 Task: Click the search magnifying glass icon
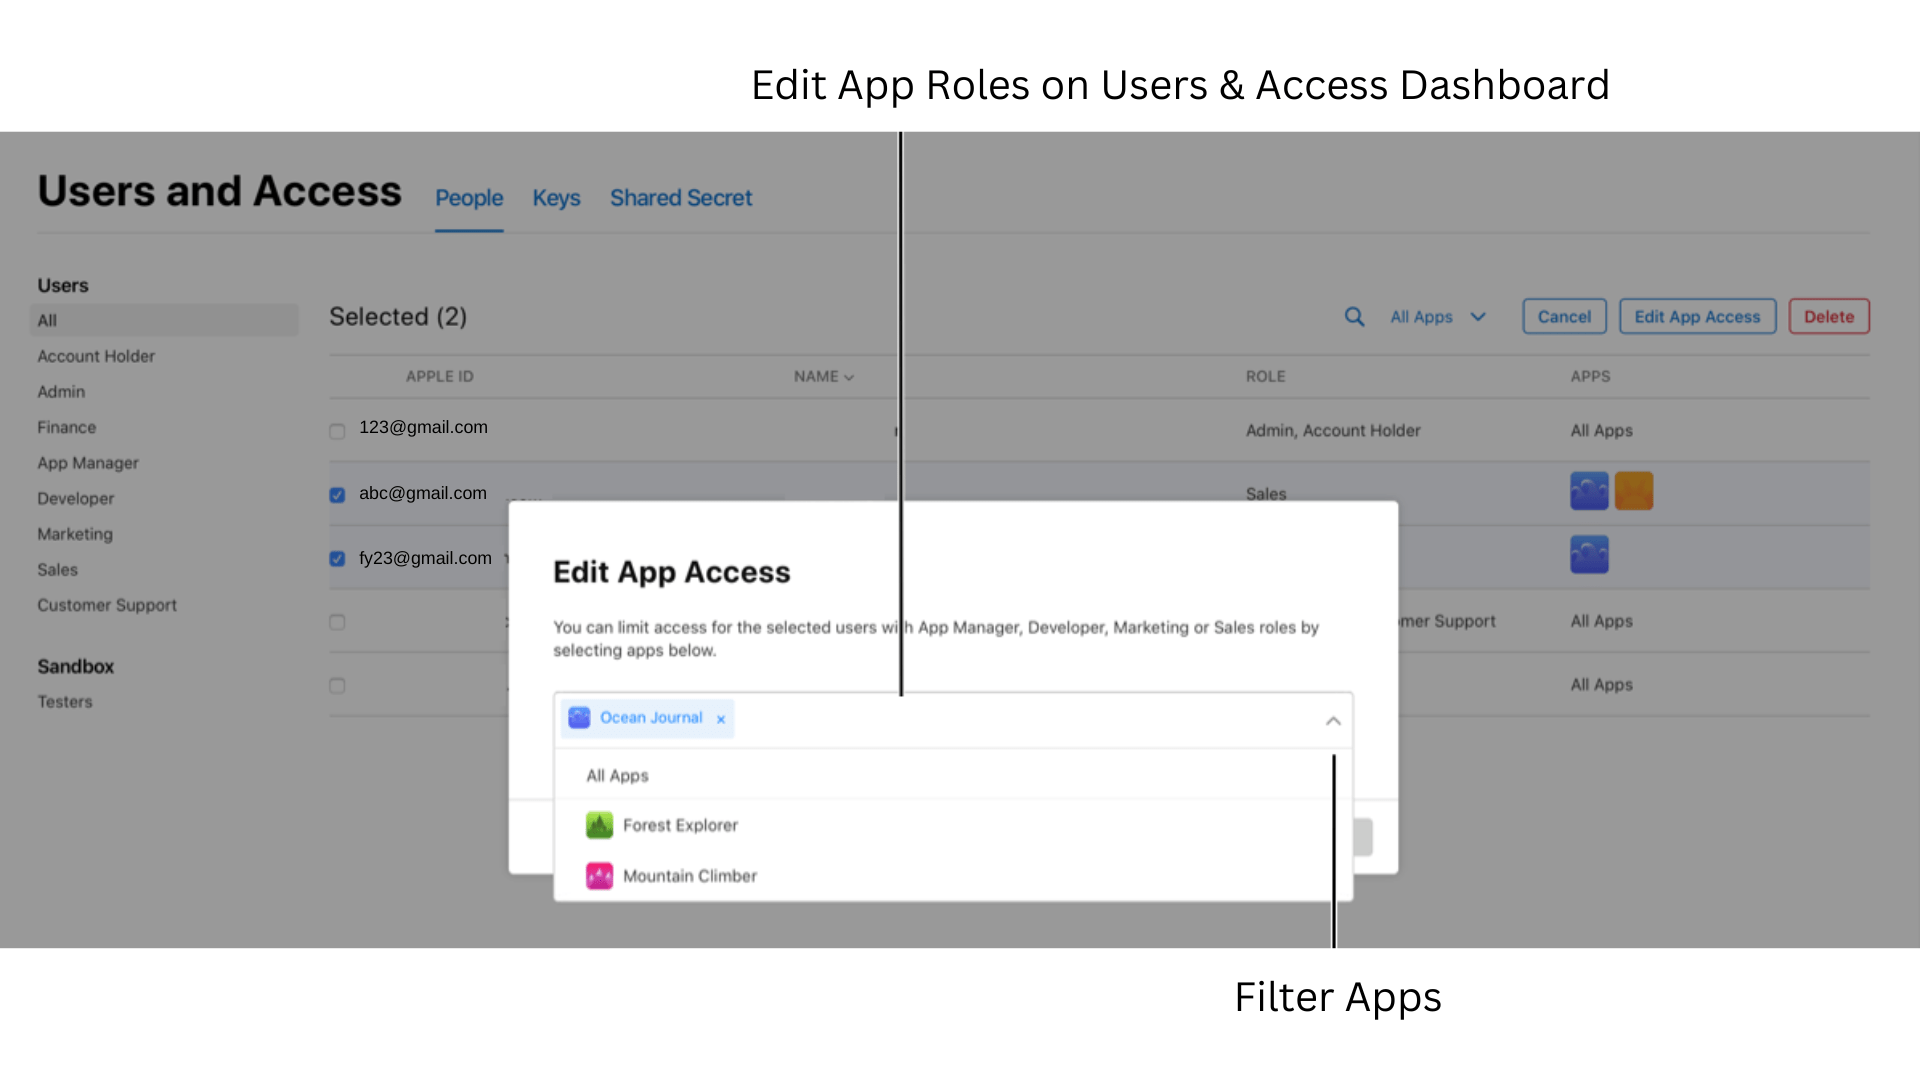click(1355, 317)
